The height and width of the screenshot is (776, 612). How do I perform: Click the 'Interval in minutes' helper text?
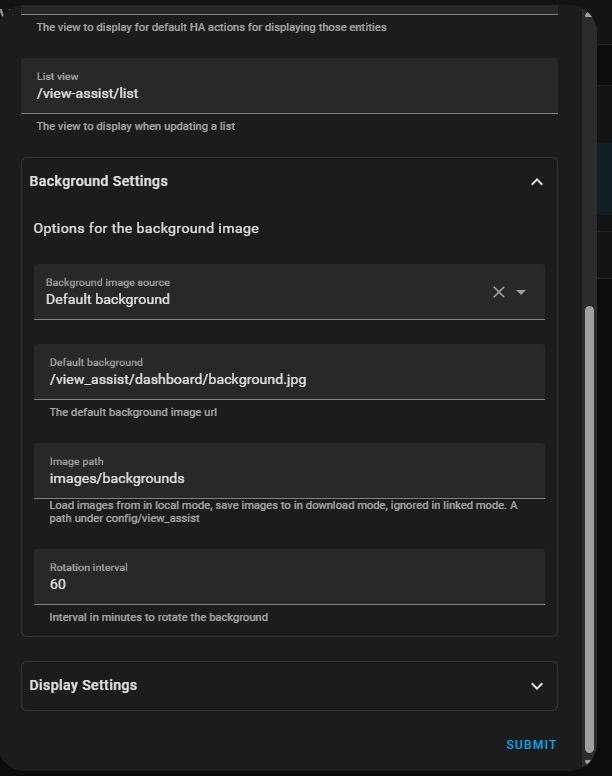coord(159,617)
